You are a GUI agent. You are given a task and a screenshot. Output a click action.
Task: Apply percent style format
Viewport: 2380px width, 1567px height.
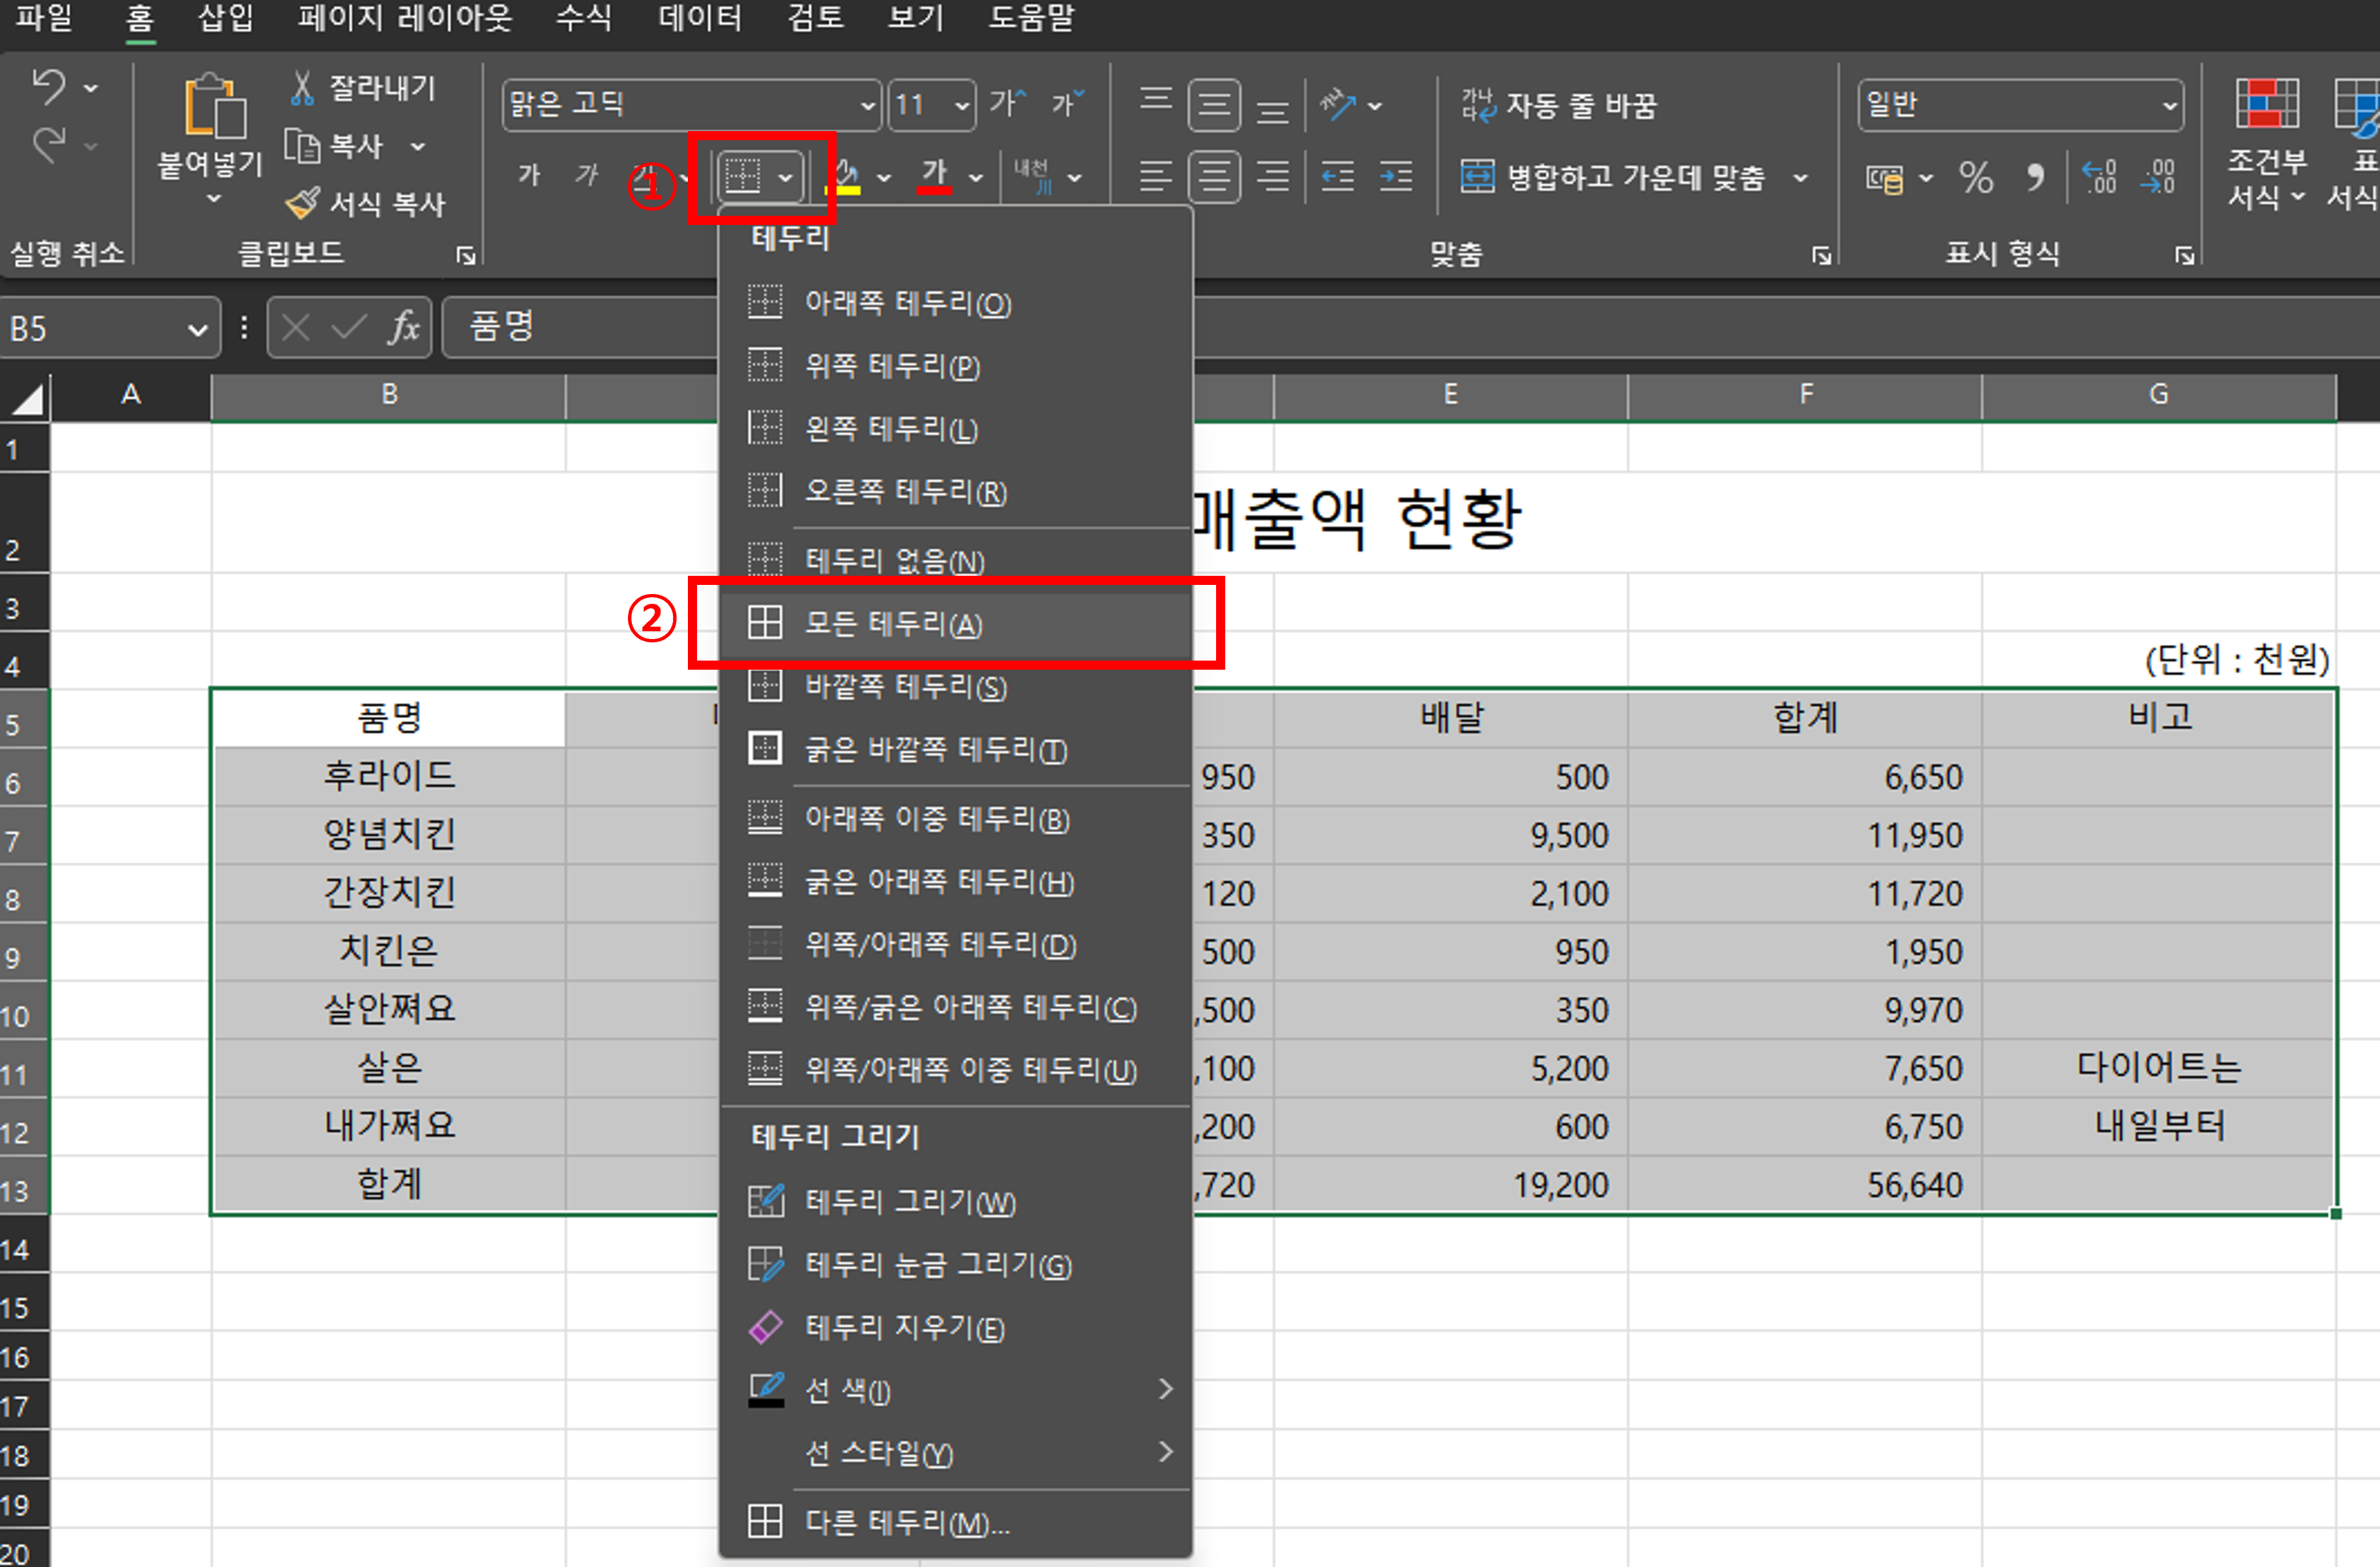click(x=1975, y=178)
